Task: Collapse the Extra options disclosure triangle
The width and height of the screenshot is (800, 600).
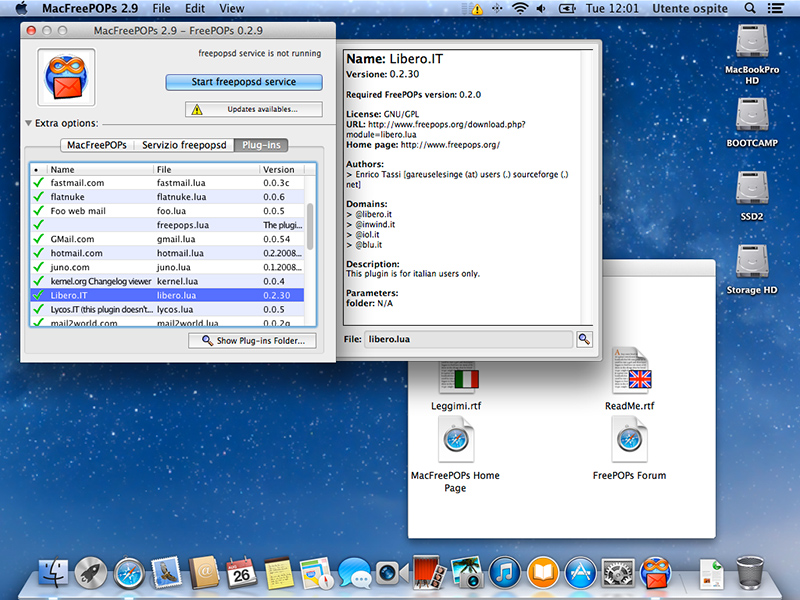Action: tap(29, 123)
